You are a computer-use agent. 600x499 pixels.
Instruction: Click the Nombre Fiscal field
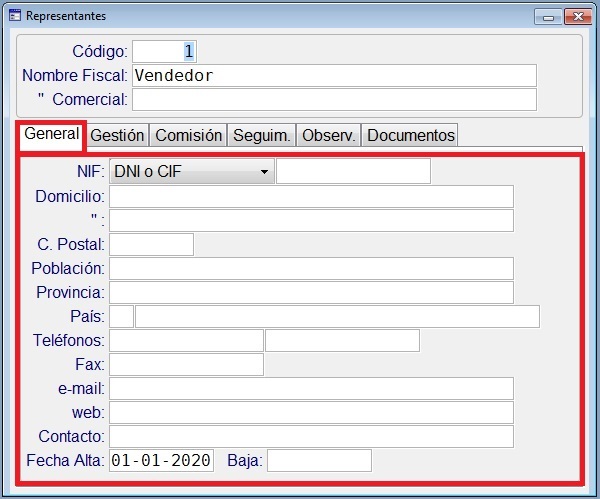(334, 76)
